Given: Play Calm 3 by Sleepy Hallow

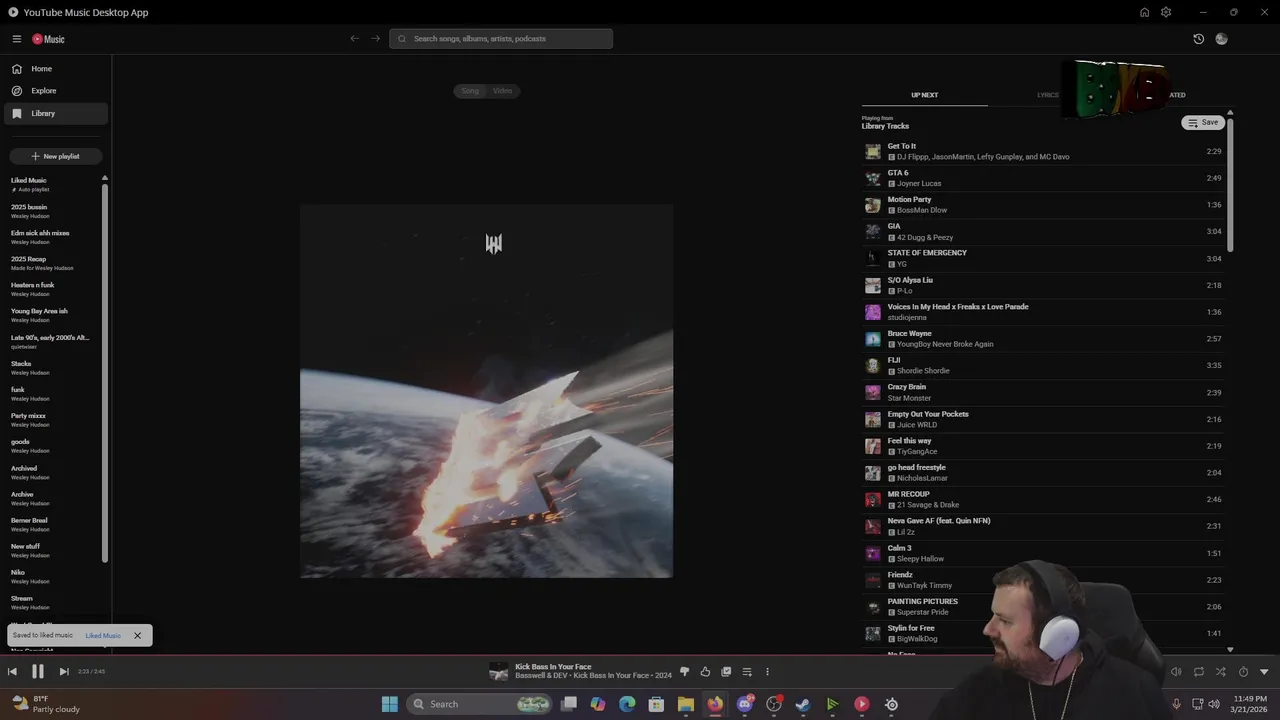Looking at the screenshot, I should [x=1043, y=553].
